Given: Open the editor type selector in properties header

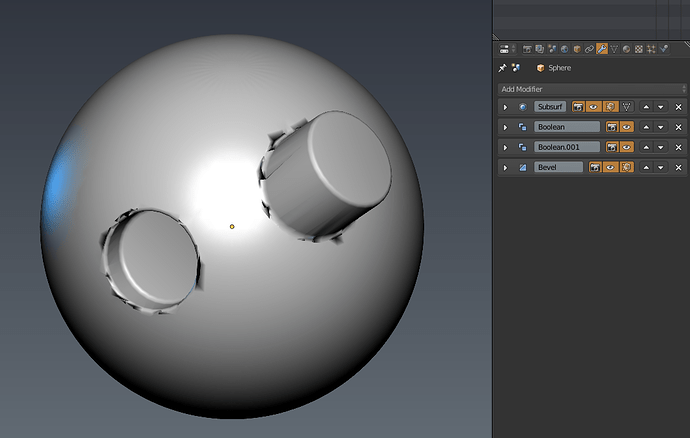Looking at the screenshot, I should 507,49.
